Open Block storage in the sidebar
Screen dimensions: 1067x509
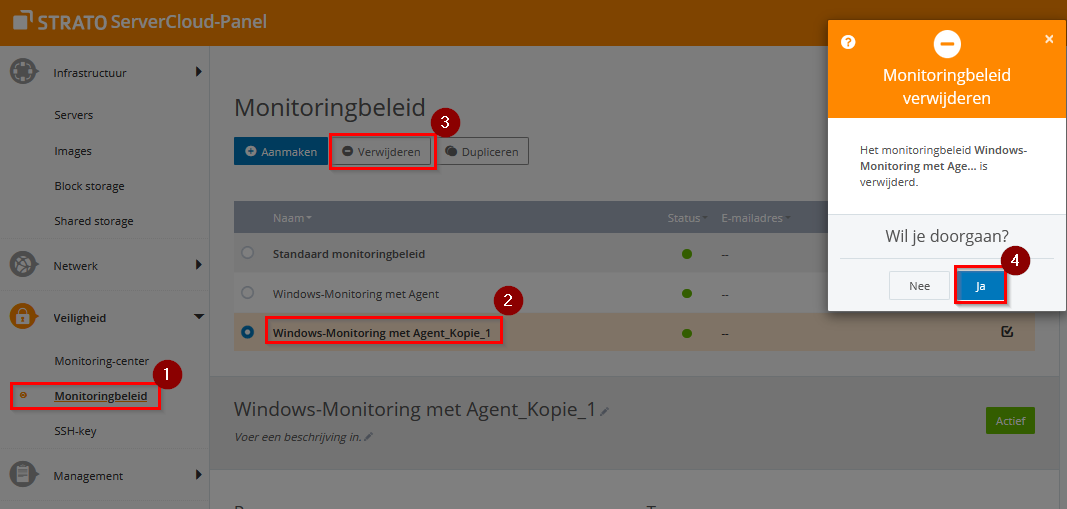pyautogui.click(x=89, y=186)
